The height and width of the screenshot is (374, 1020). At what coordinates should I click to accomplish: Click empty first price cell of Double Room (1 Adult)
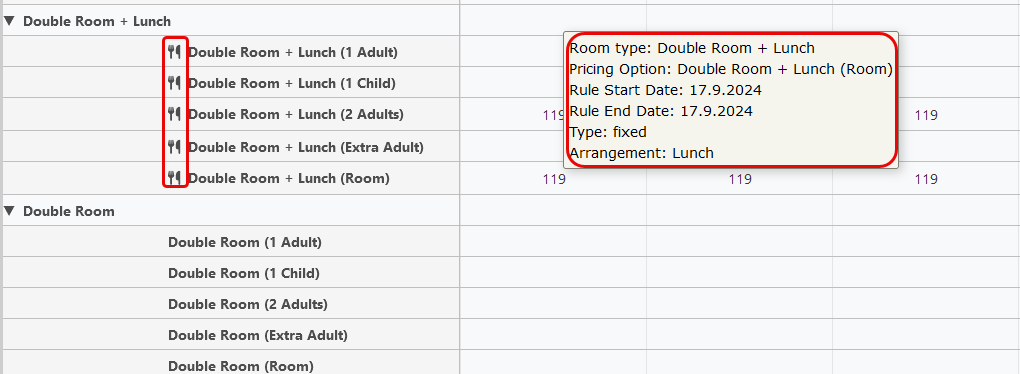pos(553,242)
